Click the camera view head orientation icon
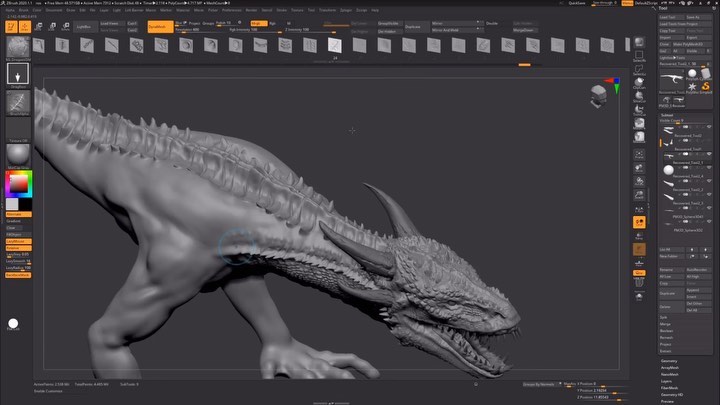 pos(598,96)
